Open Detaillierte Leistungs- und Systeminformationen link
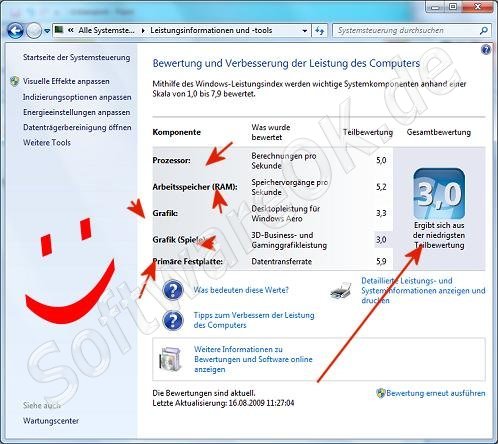This screenshot has height=444, width=498. tap(423, 290)
